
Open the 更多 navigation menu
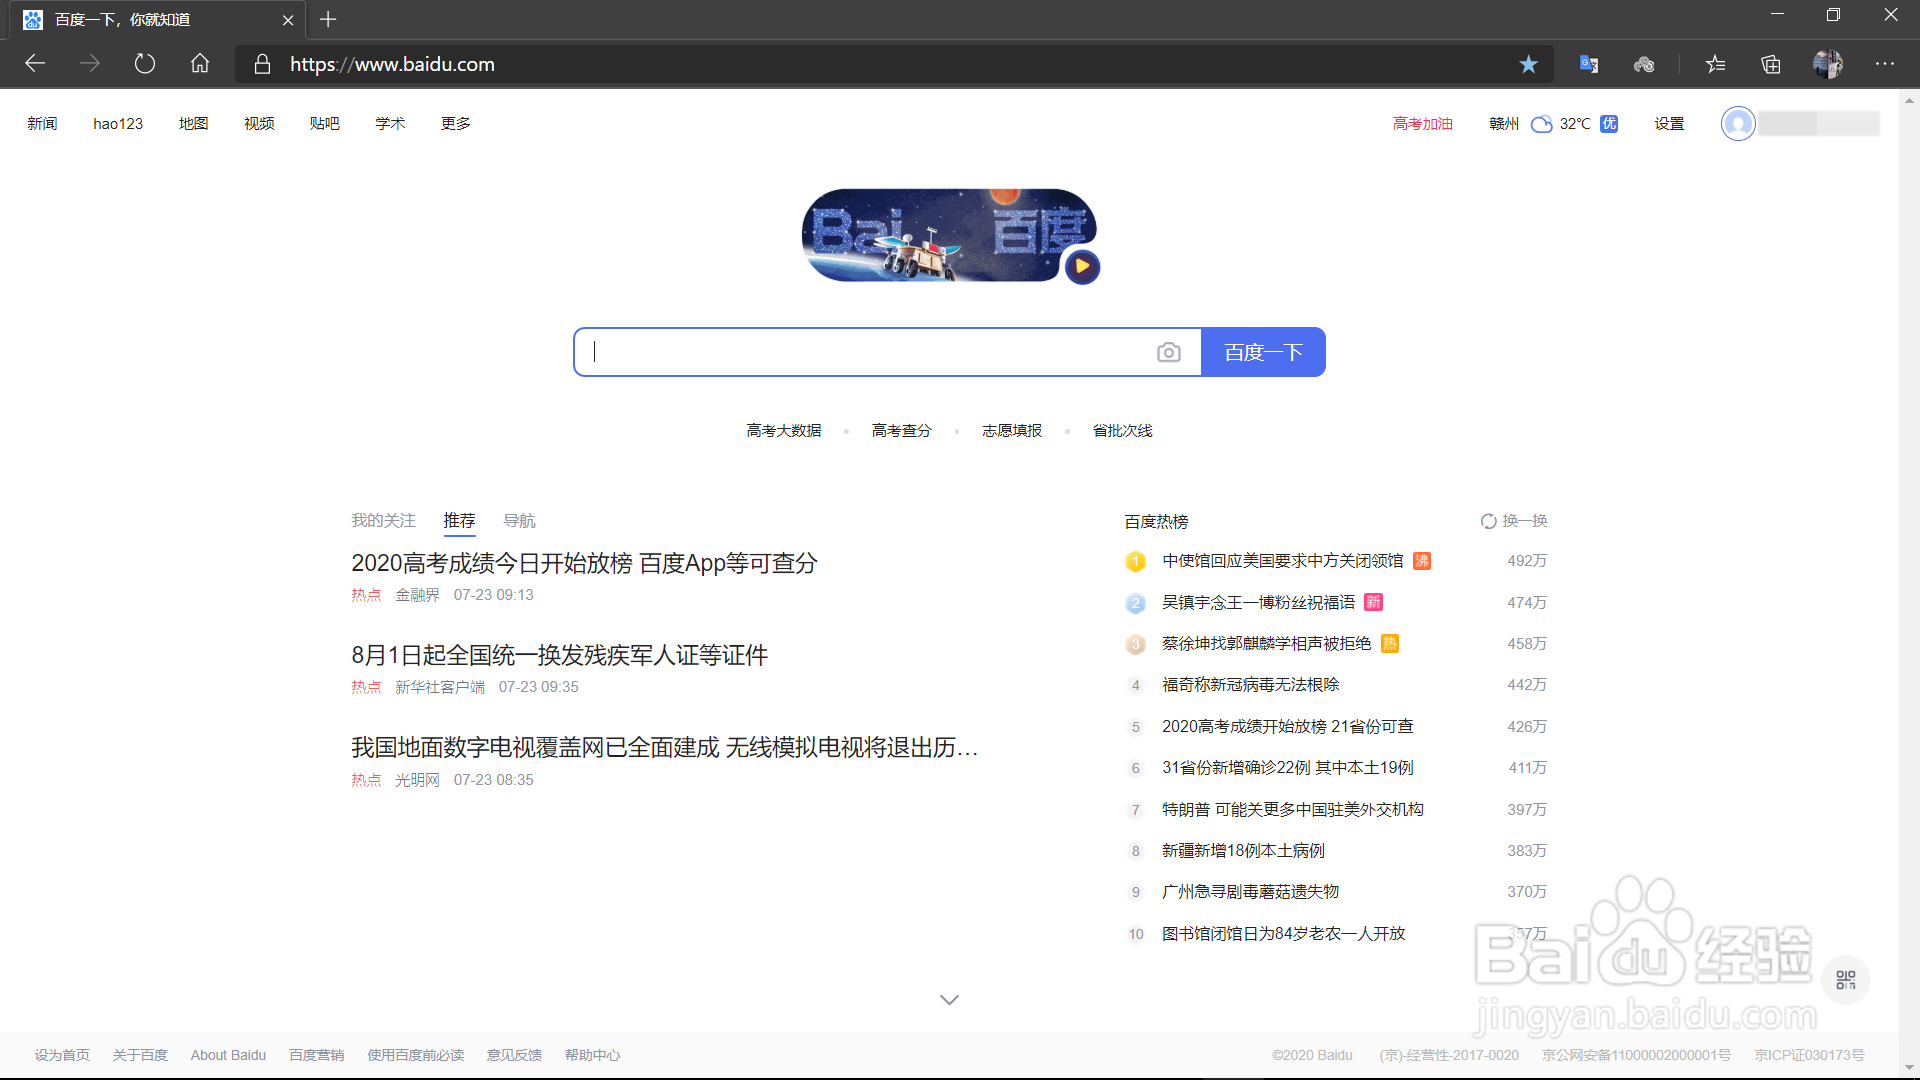tap(455, 123)
